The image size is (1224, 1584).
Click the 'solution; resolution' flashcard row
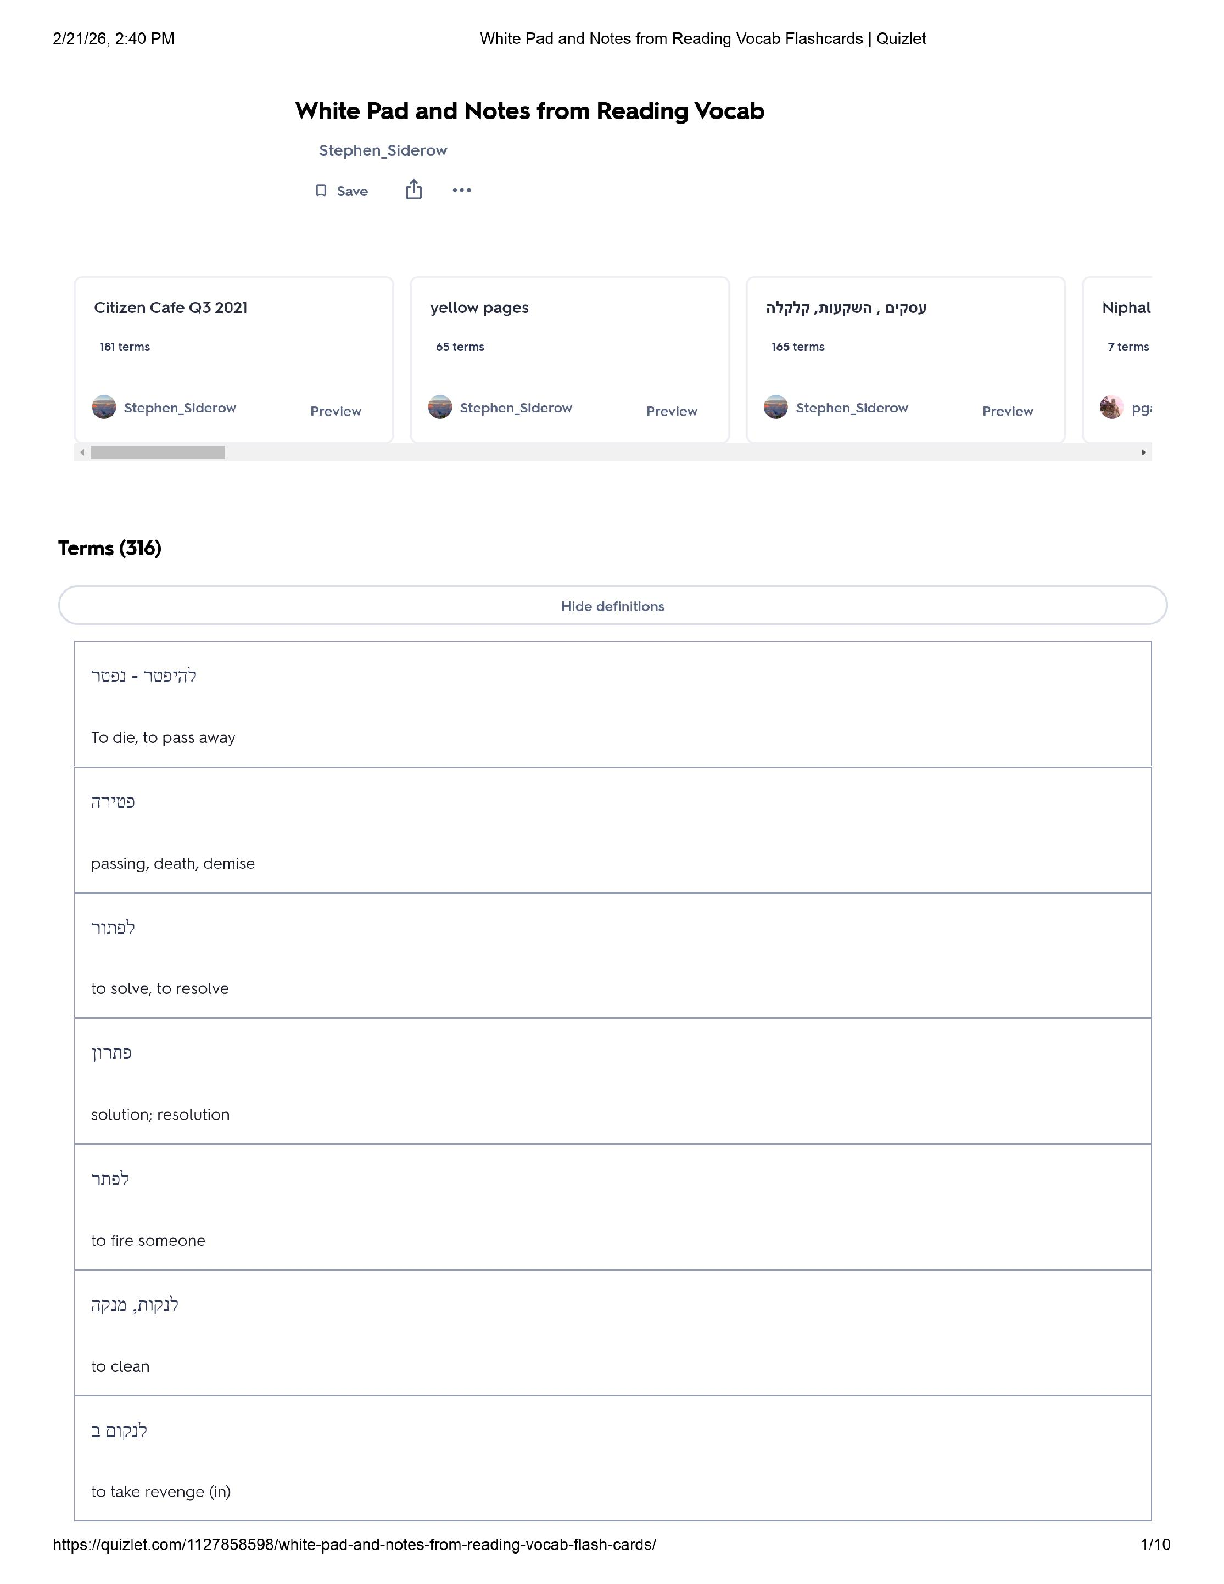[x=612, y=1082]
